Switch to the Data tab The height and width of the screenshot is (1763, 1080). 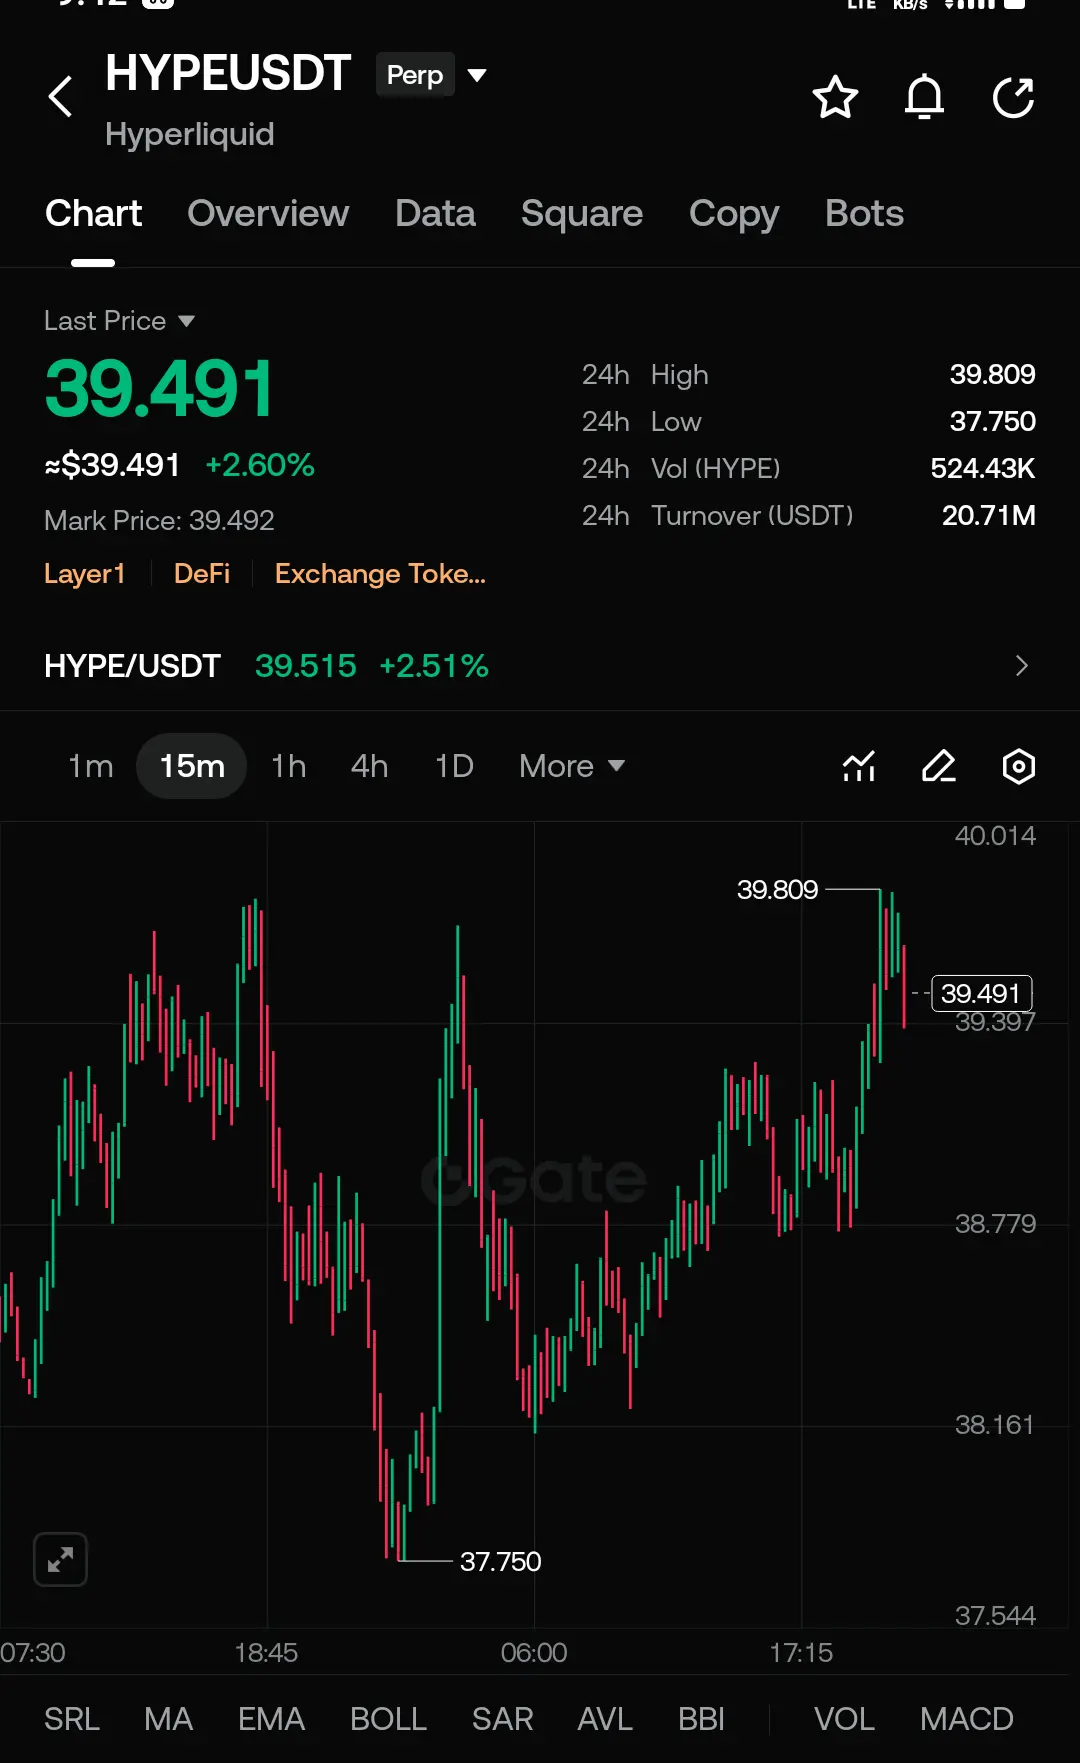tap(435, 214)
